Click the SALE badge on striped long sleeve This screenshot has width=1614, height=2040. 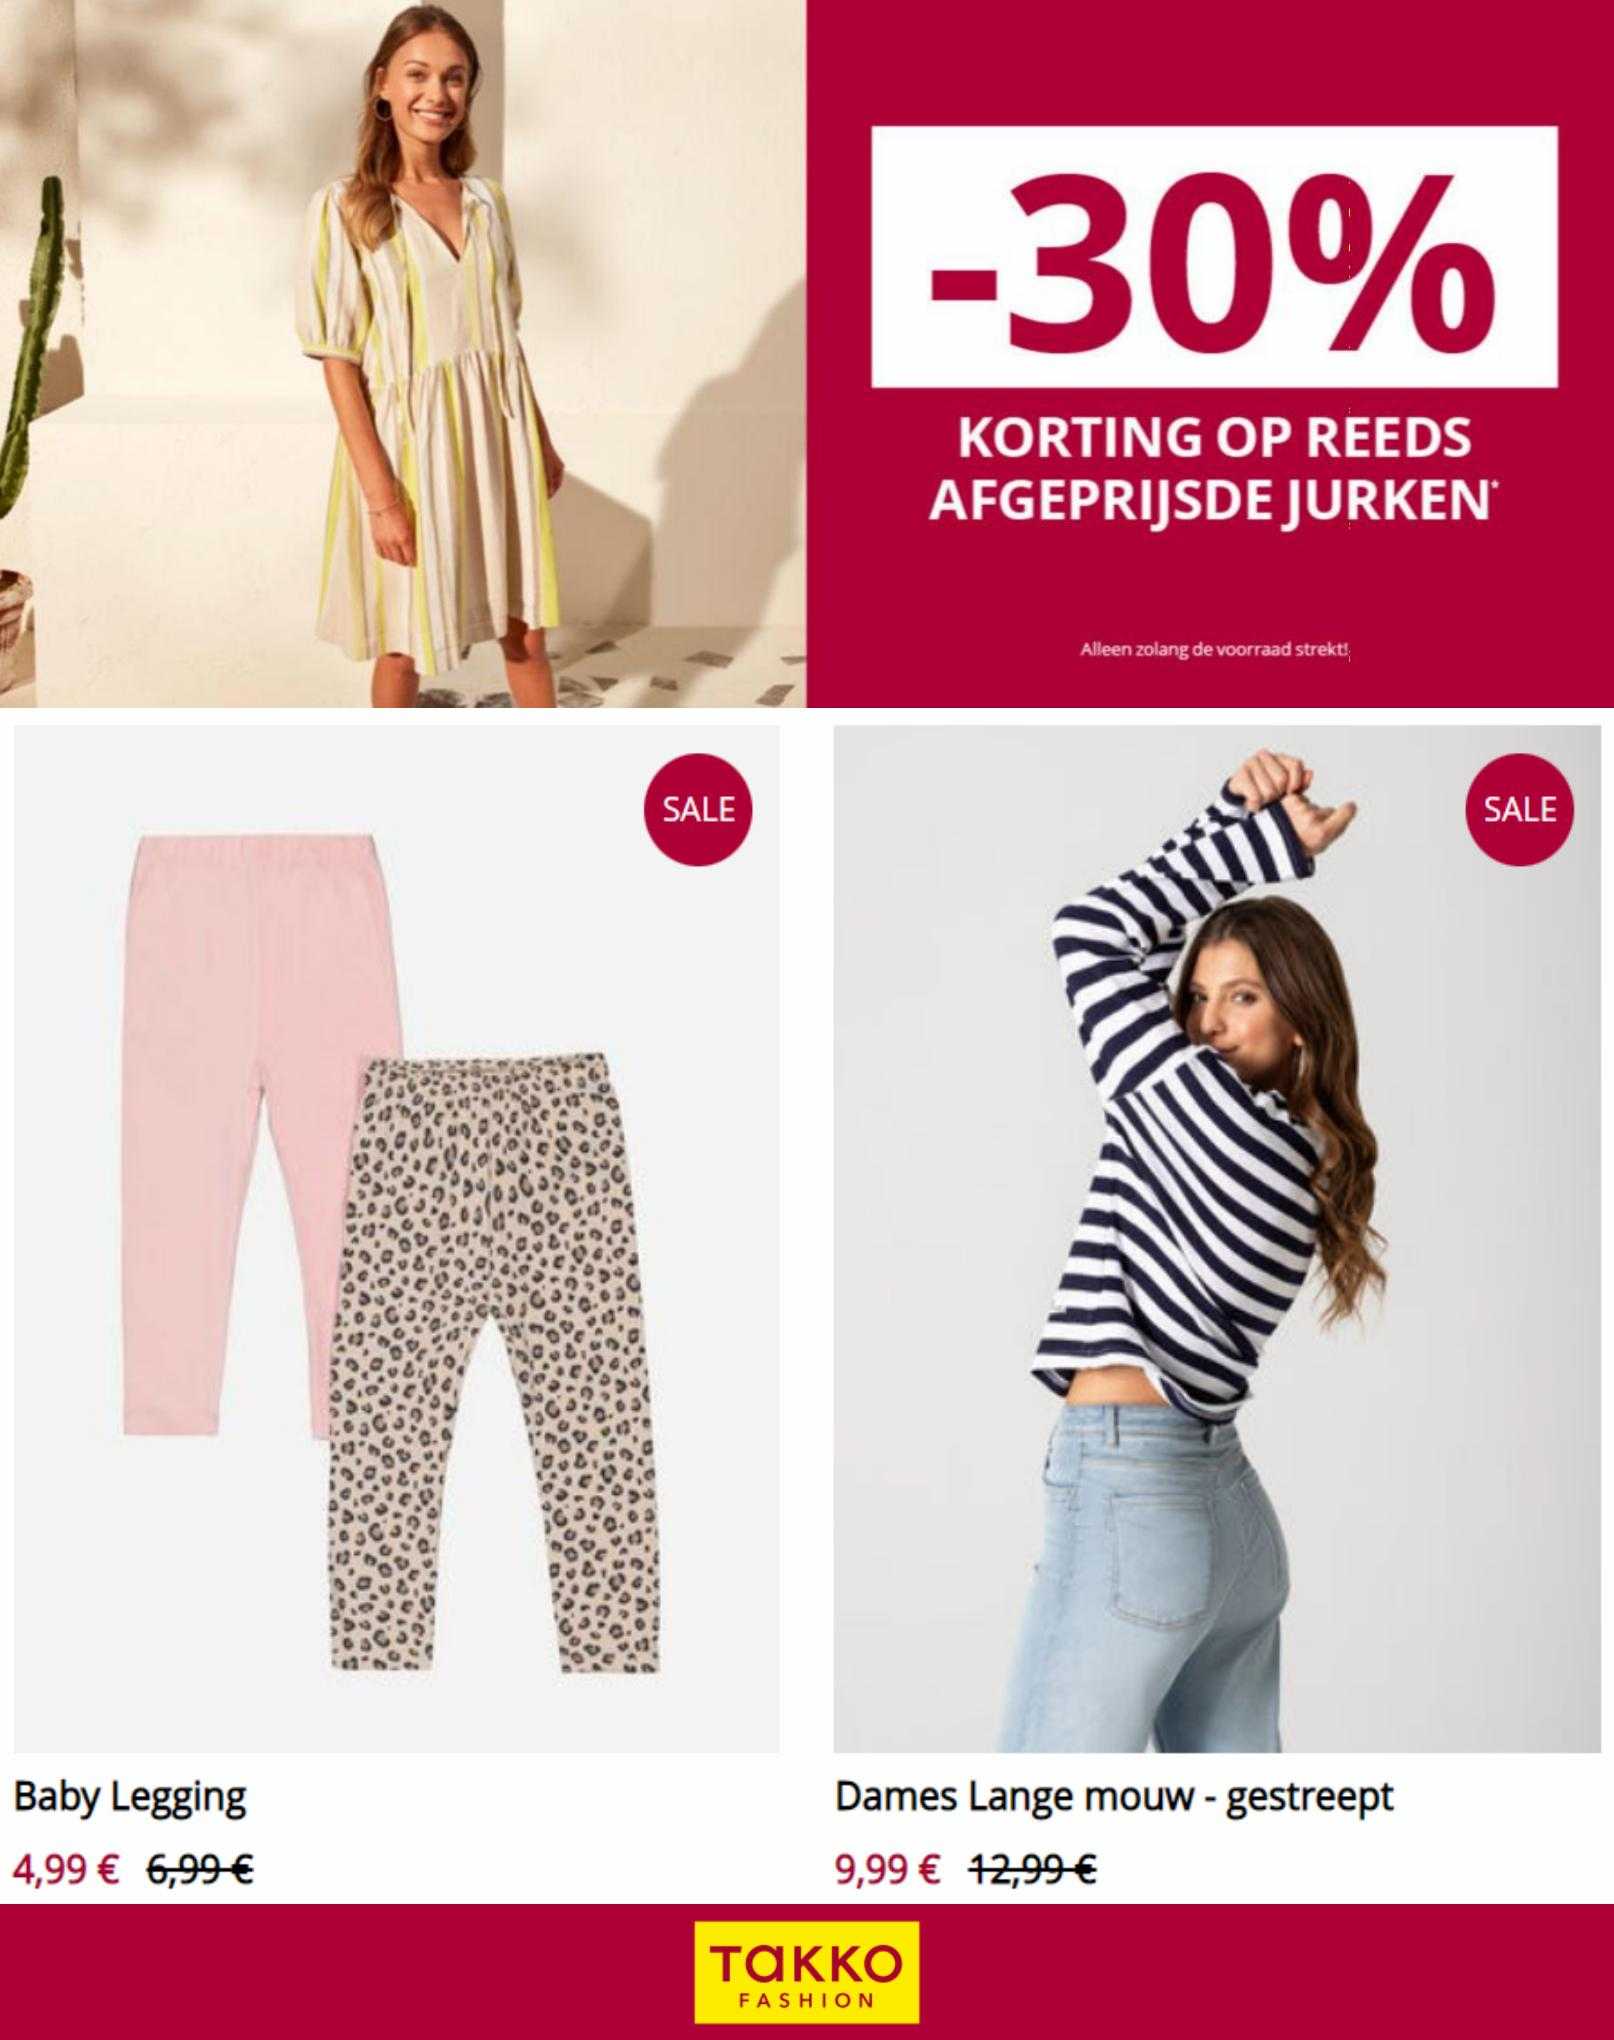pyautogui.click(x=1519, y=808)
